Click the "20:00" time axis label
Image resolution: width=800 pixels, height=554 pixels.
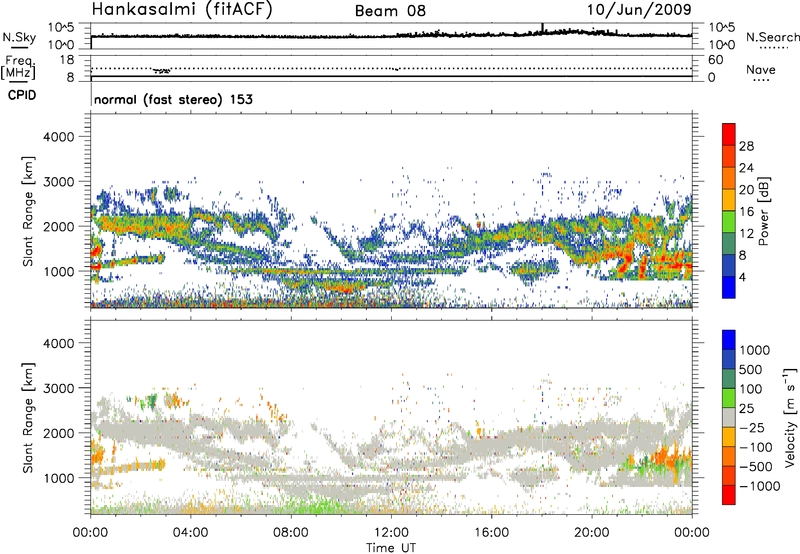[x=592, y=533]
